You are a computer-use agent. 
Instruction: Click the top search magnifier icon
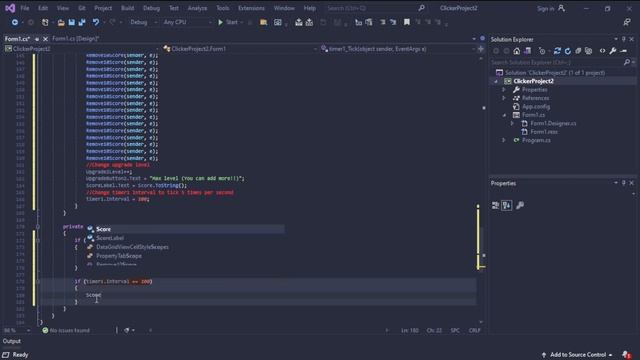point(421,8)
